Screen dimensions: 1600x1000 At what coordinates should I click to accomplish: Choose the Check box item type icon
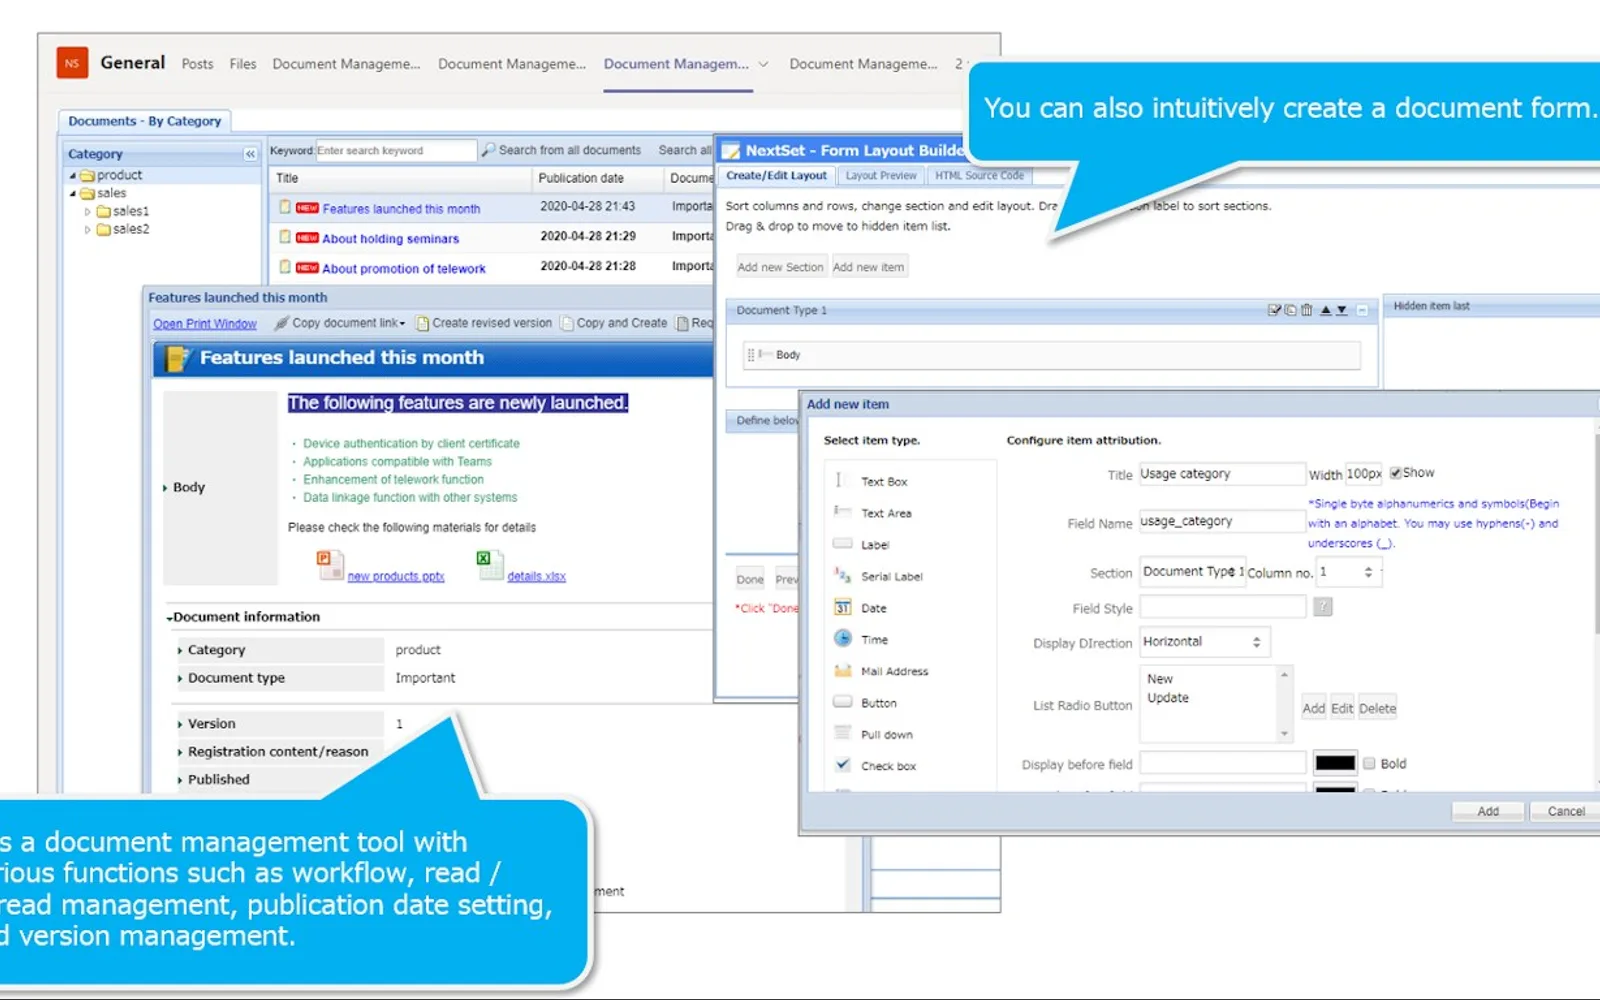[842, 765]
